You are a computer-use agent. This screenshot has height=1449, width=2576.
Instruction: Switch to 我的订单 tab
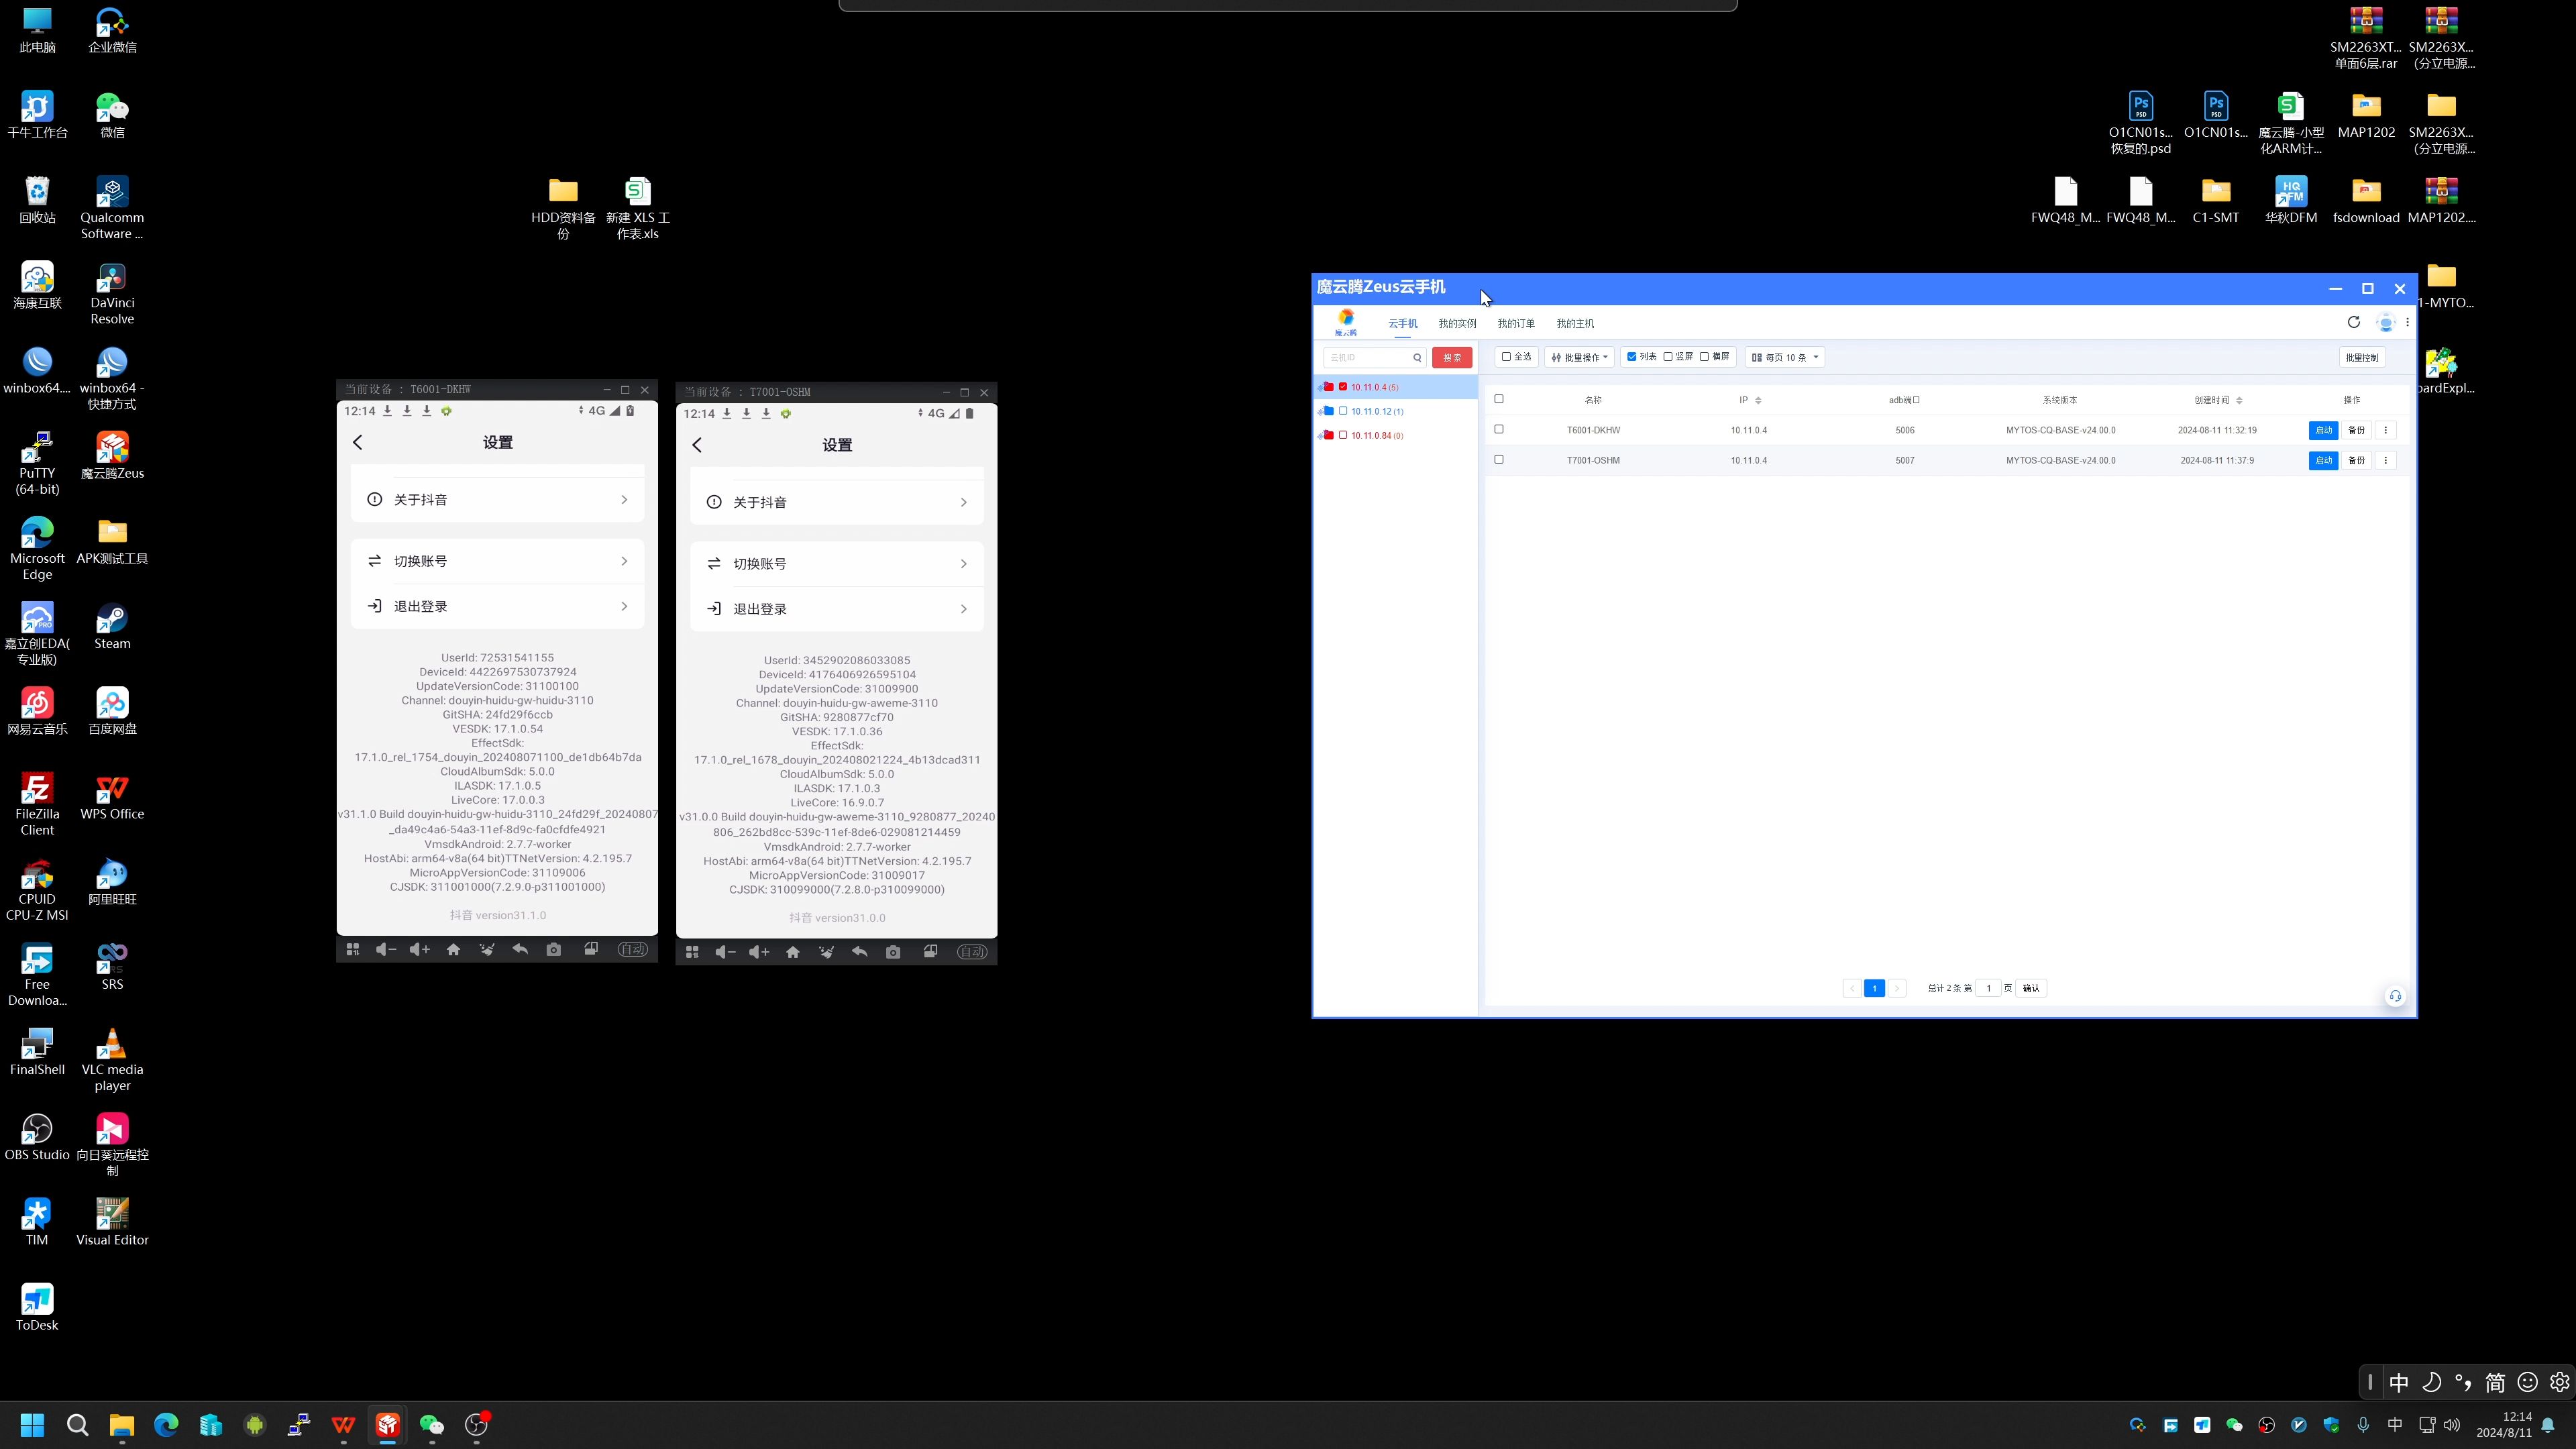(1515, 324)
